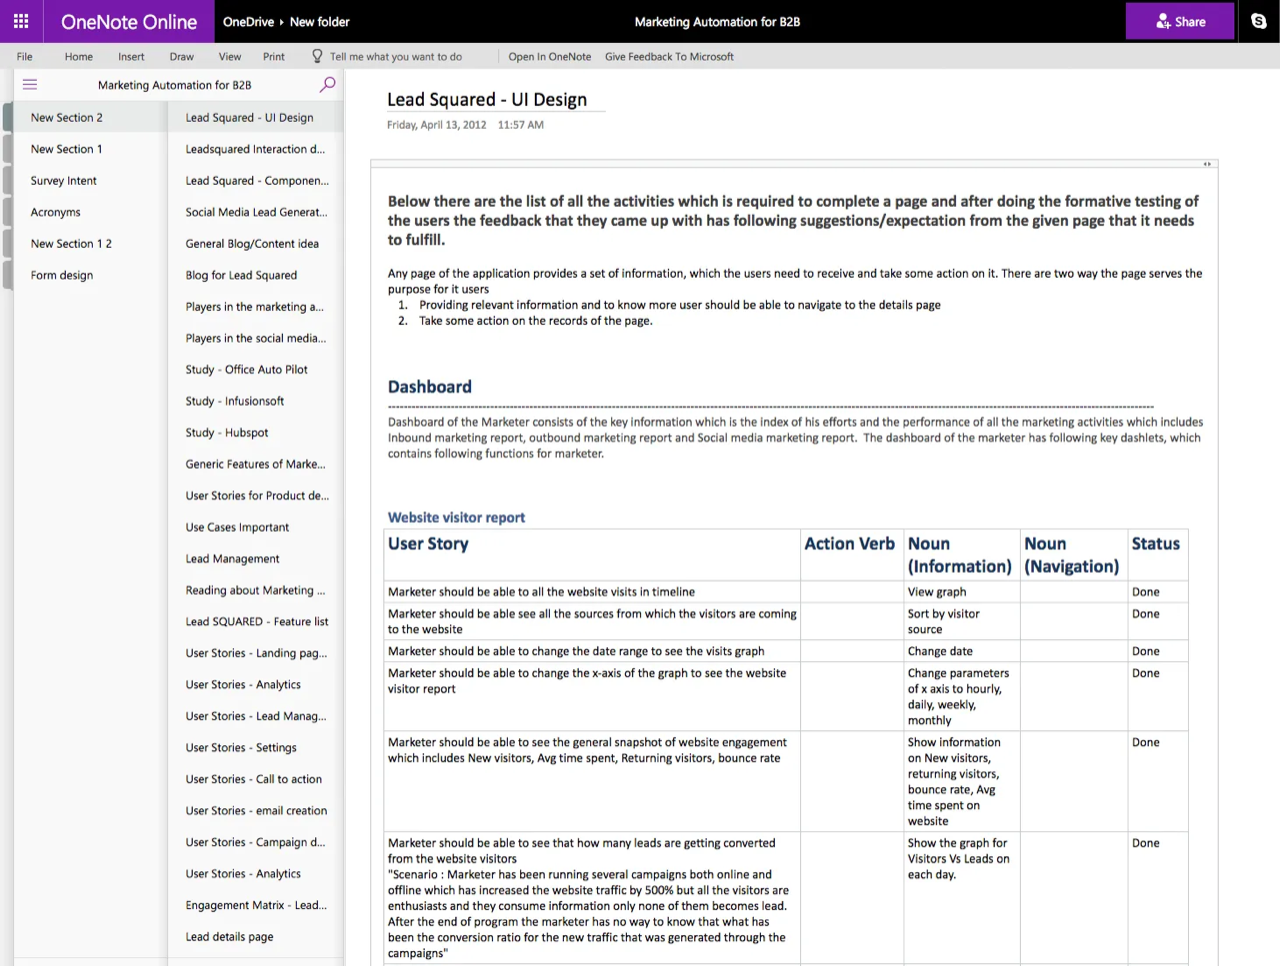
Task: Open Skype icon in header
Action: pyautogui.click(x=1259, y=21)
